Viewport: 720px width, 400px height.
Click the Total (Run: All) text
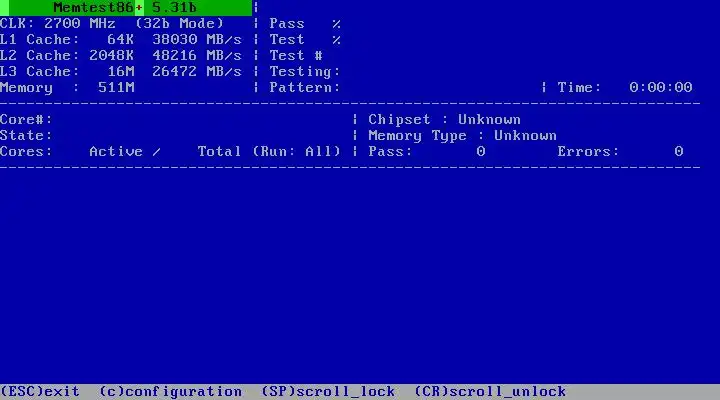coord(269,152)
